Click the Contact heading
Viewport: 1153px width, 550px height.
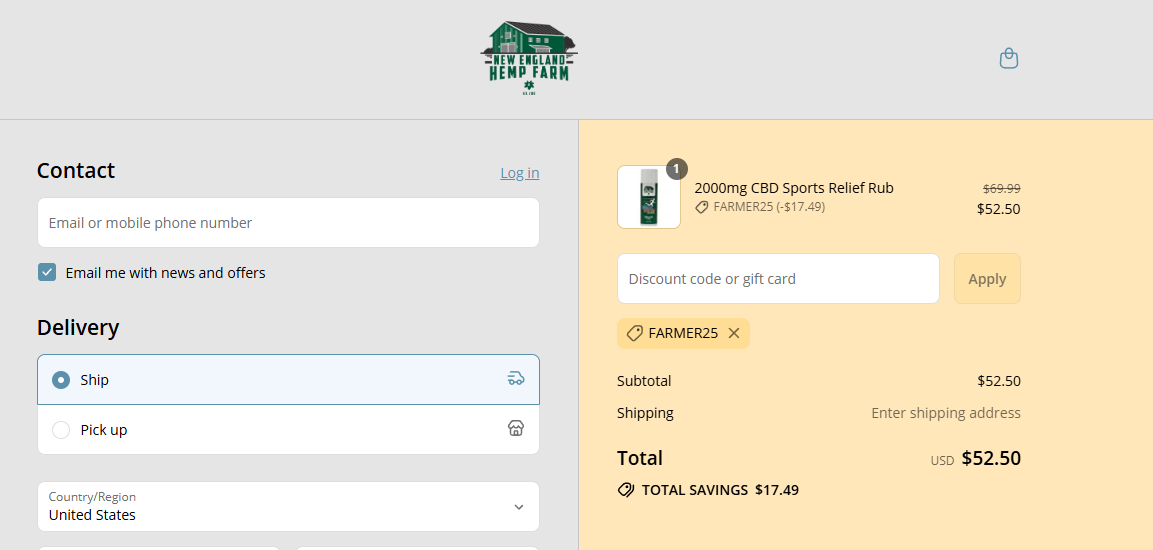(x=76, y=171)
